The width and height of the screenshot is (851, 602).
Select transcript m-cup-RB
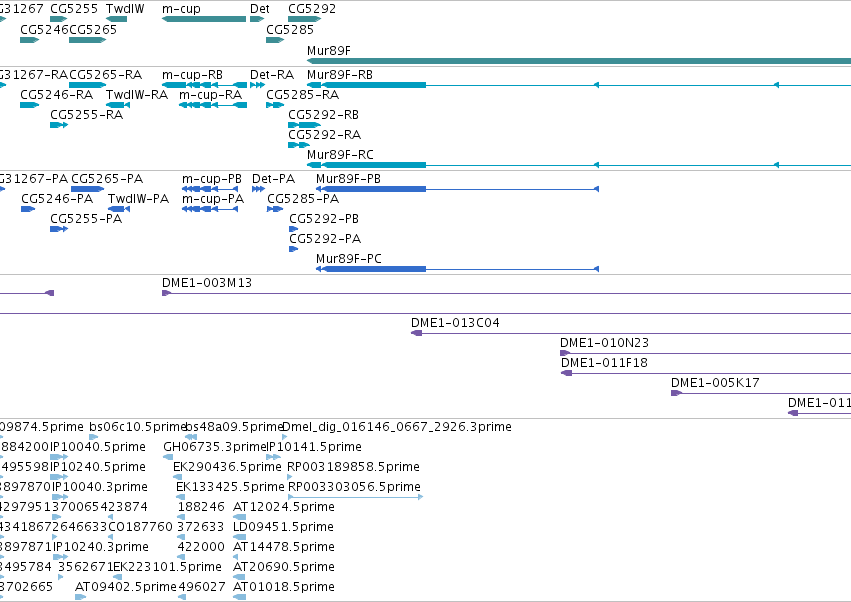tap(204, 85)
